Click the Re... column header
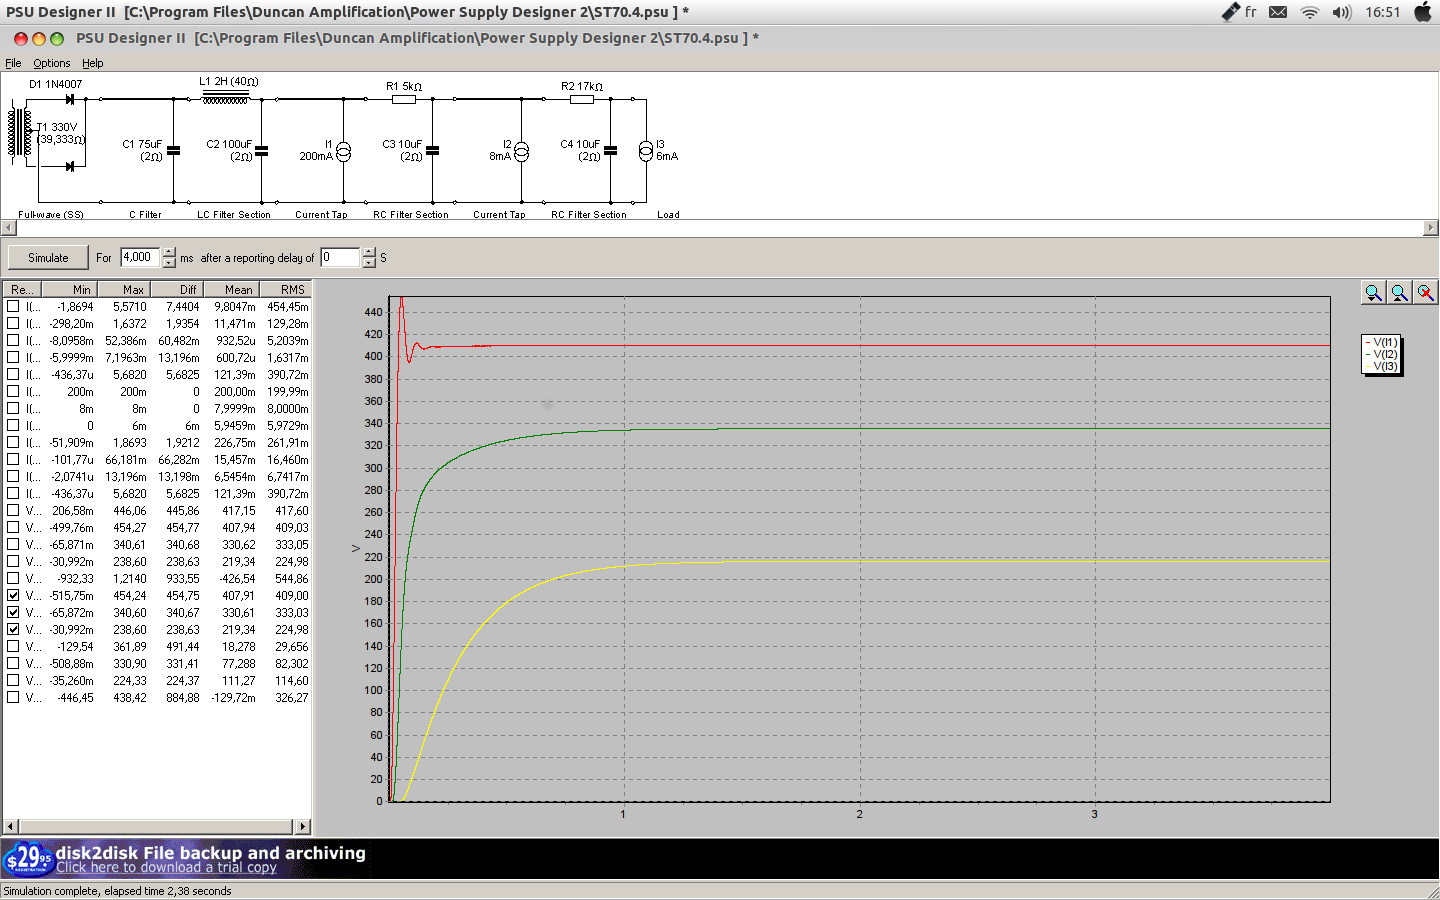 (x=23, y=289)
